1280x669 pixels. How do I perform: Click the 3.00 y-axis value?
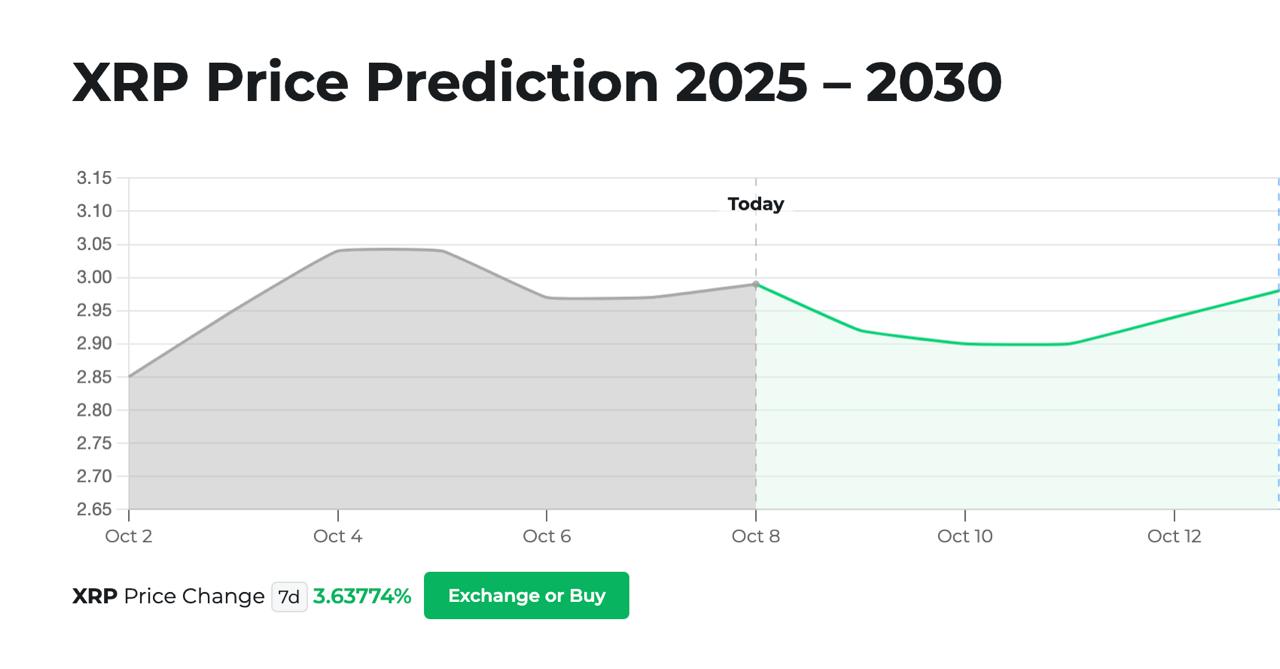(94, 278)
